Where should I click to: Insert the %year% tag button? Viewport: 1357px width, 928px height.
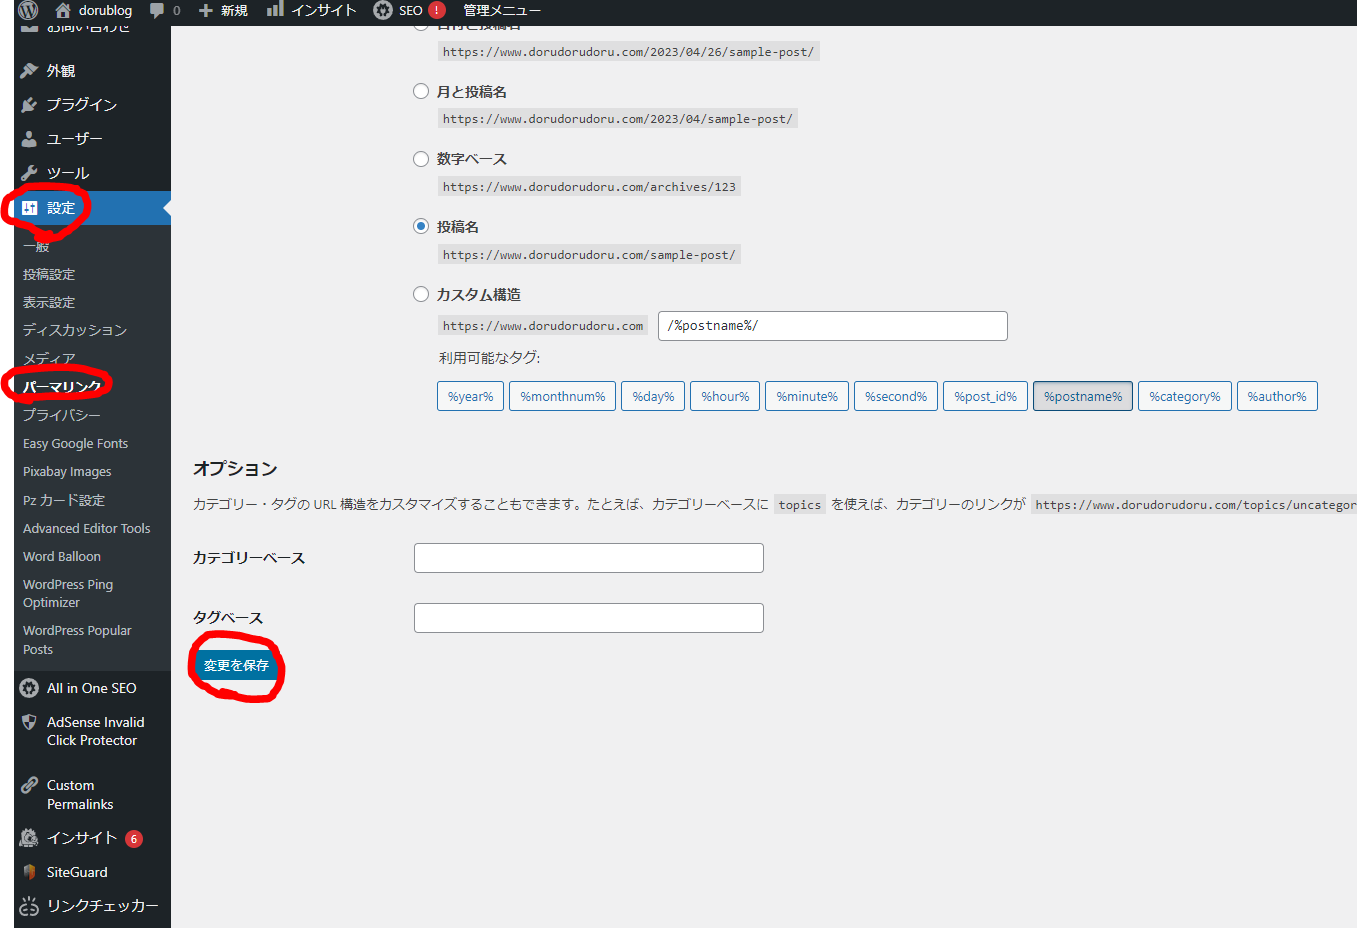click(470, 396)
